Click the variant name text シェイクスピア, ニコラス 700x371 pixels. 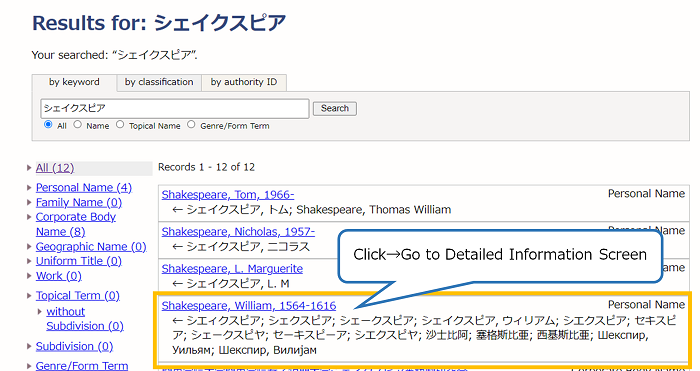point(248,247)
